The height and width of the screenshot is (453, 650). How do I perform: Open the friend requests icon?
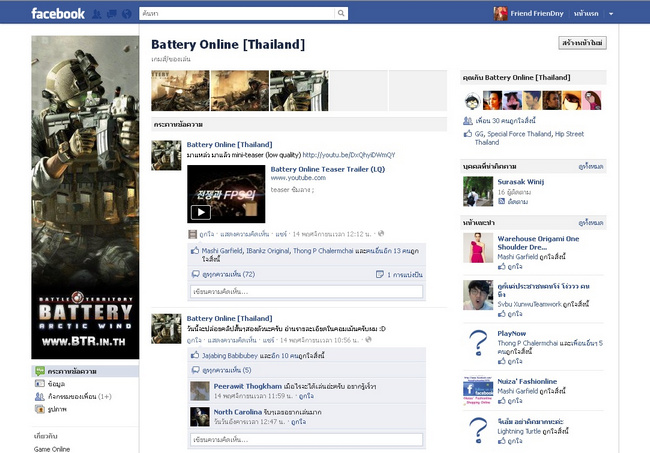tap(96, 14)
